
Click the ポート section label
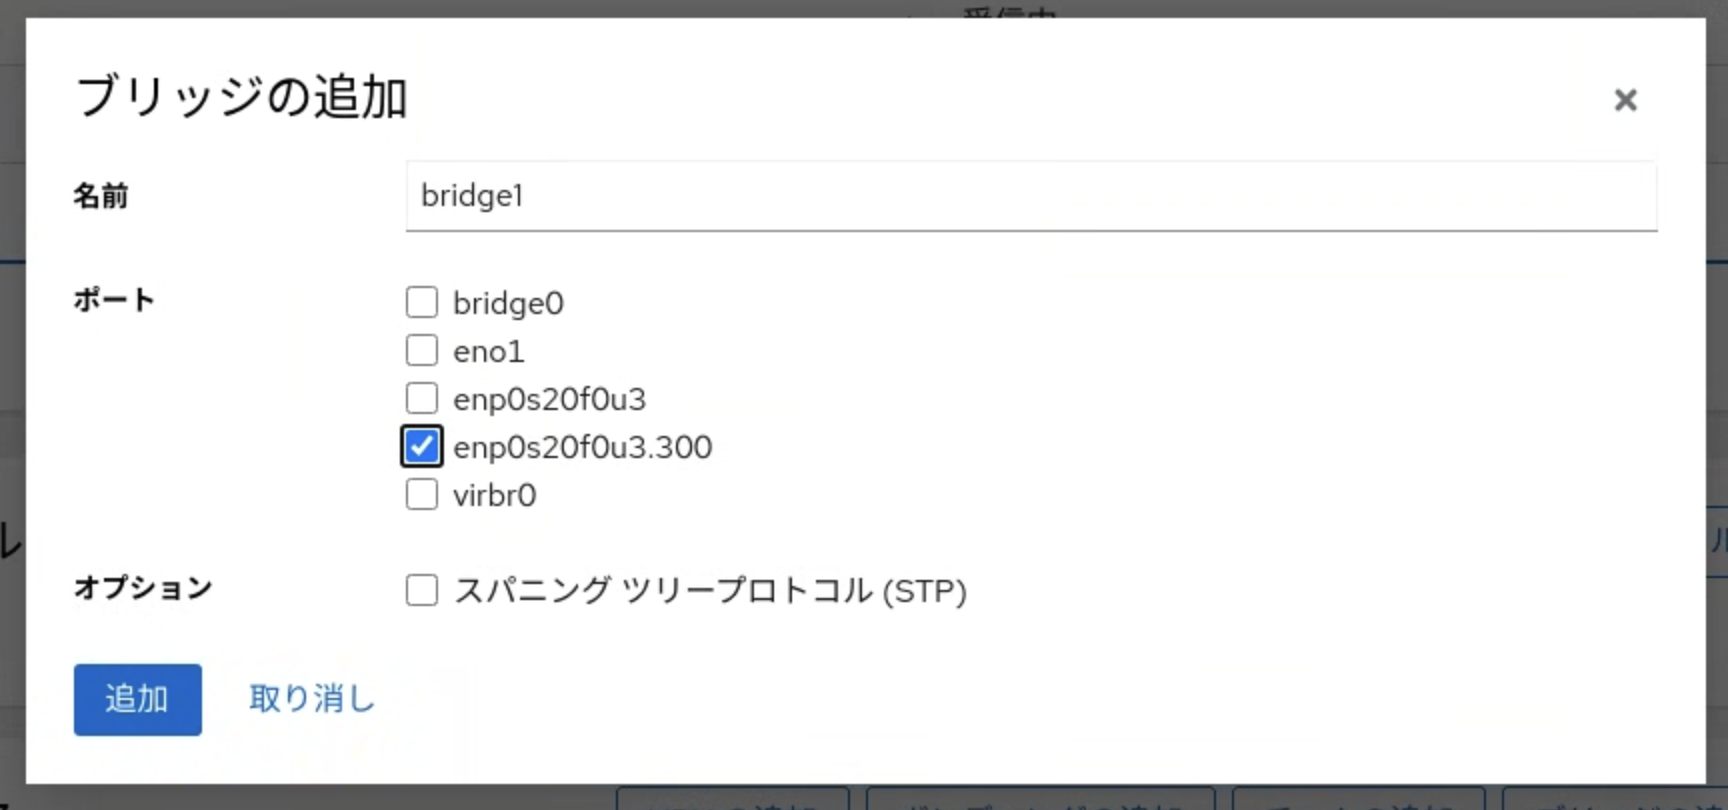click(x=113, y=299)
